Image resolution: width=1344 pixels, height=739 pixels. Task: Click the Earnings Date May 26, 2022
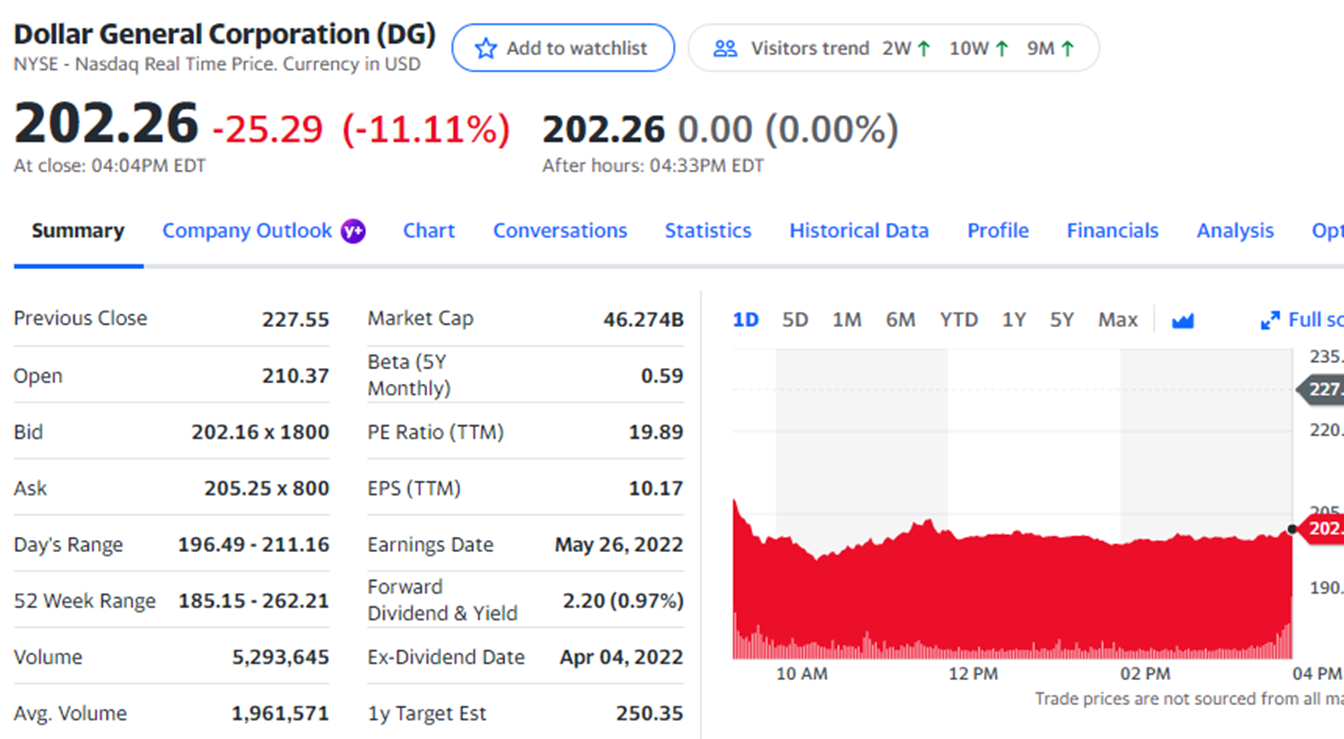619,545
